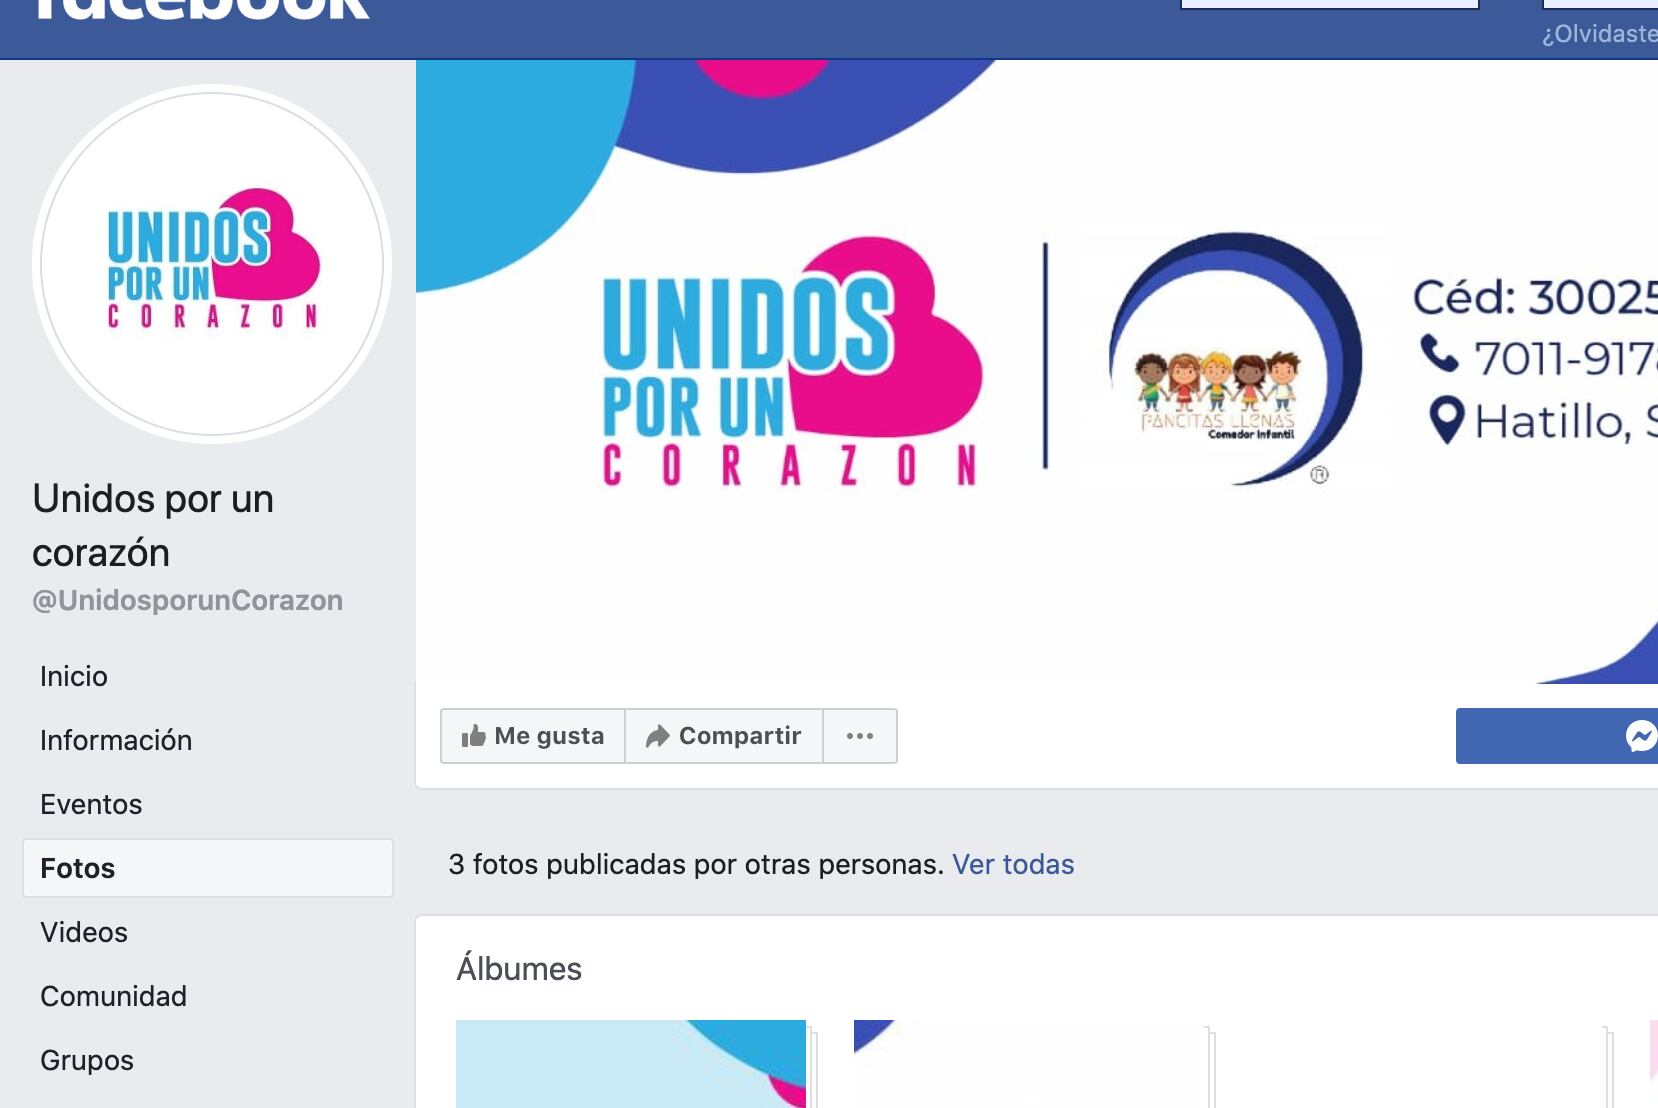Open the Ver todas photos link
The width and height of the screenshot is (1658, 1108).
point(1013,864)
